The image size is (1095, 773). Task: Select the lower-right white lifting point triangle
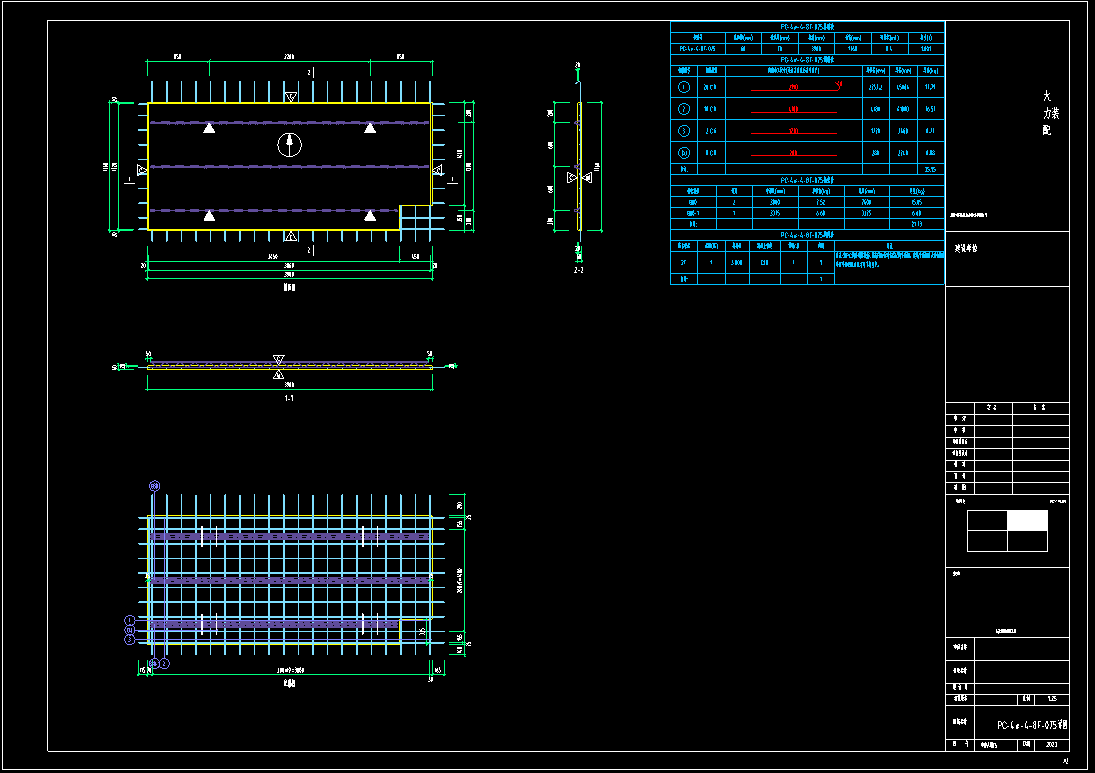(370, 216)
